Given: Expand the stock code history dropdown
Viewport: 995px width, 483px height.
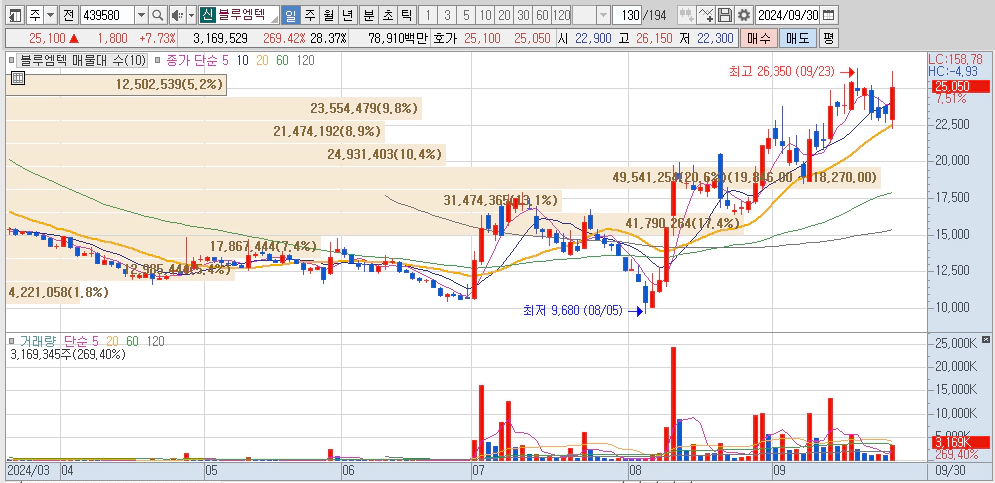Looking at the screenshot, I should coord(142,15).
